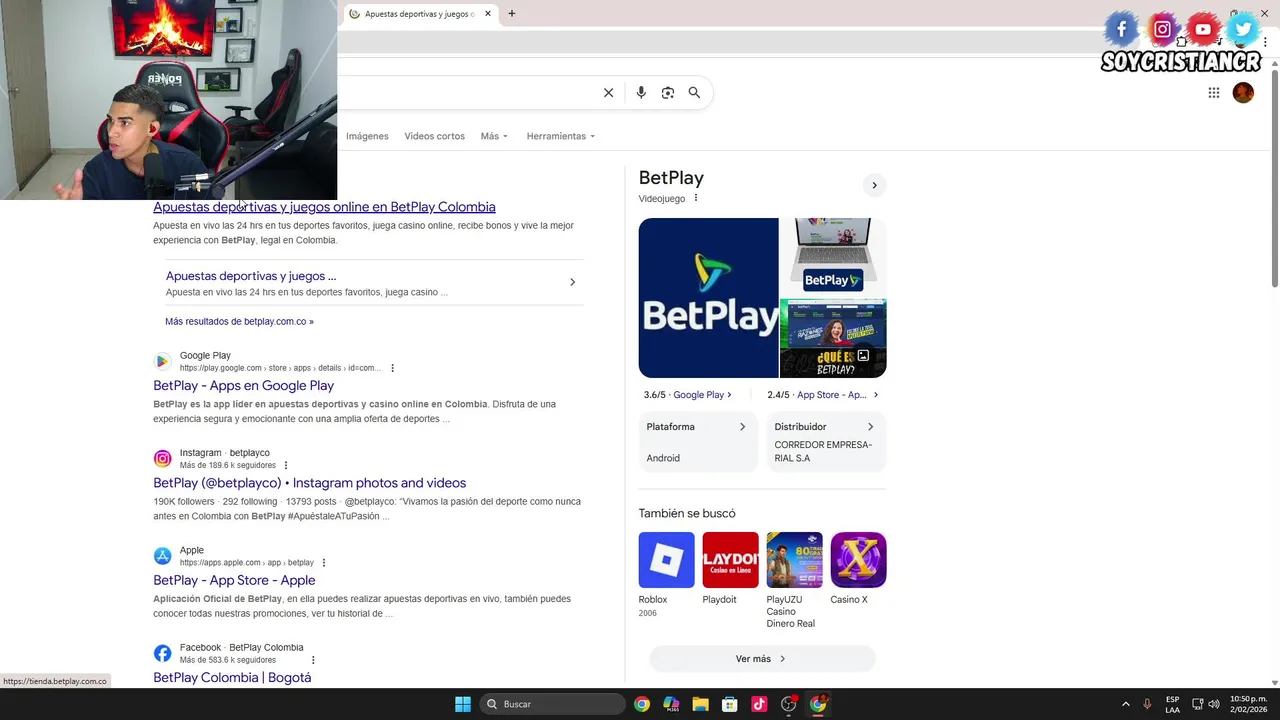Expand Apuestas deportivas y juegos sitelink row
This screenshot has height=720, width=1280.
point(375,283)
